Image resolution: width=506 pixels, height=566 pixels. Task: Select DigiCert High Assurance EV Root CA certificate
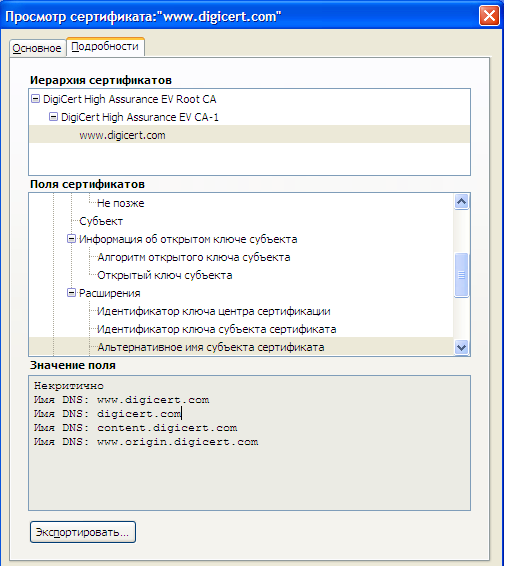(130, 99)
